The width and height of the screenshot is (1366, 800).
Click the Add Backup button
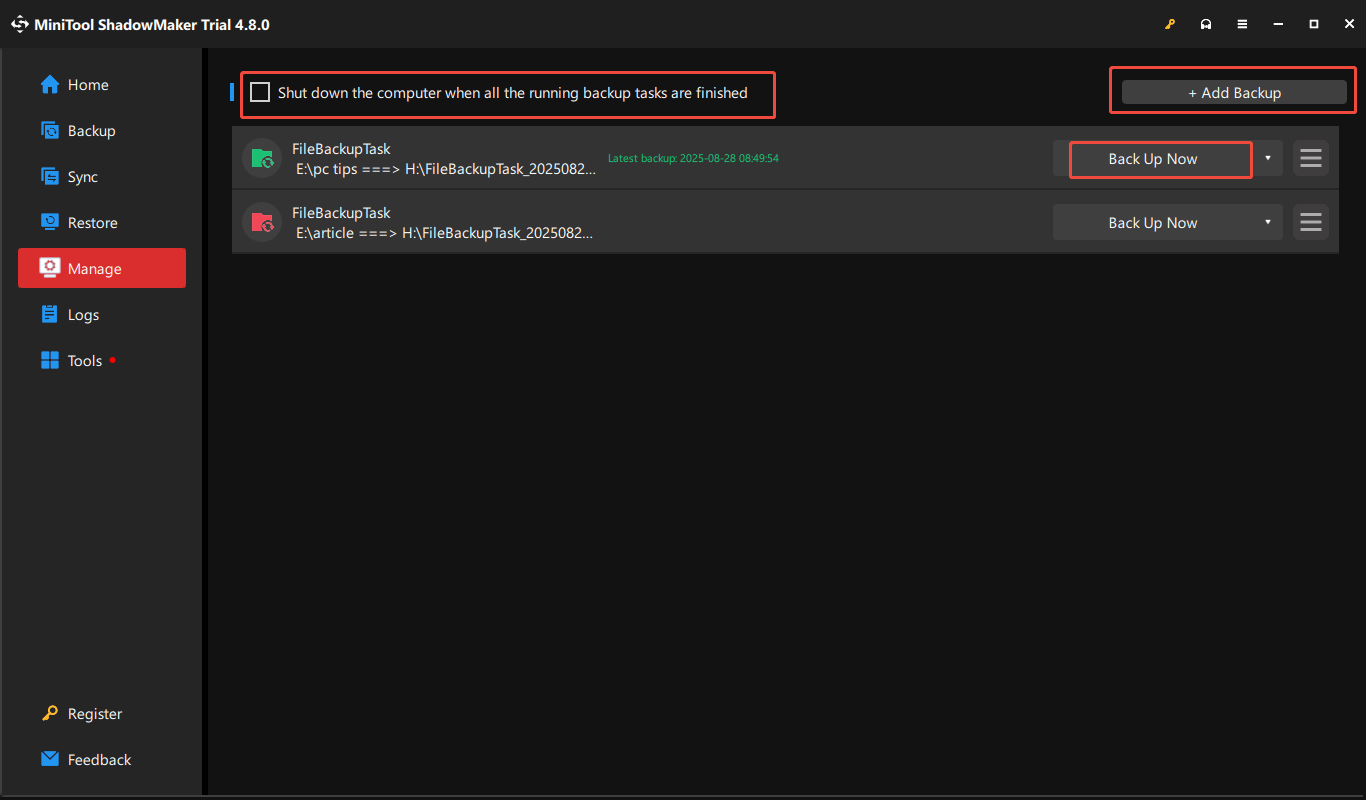coord(1232,91)
